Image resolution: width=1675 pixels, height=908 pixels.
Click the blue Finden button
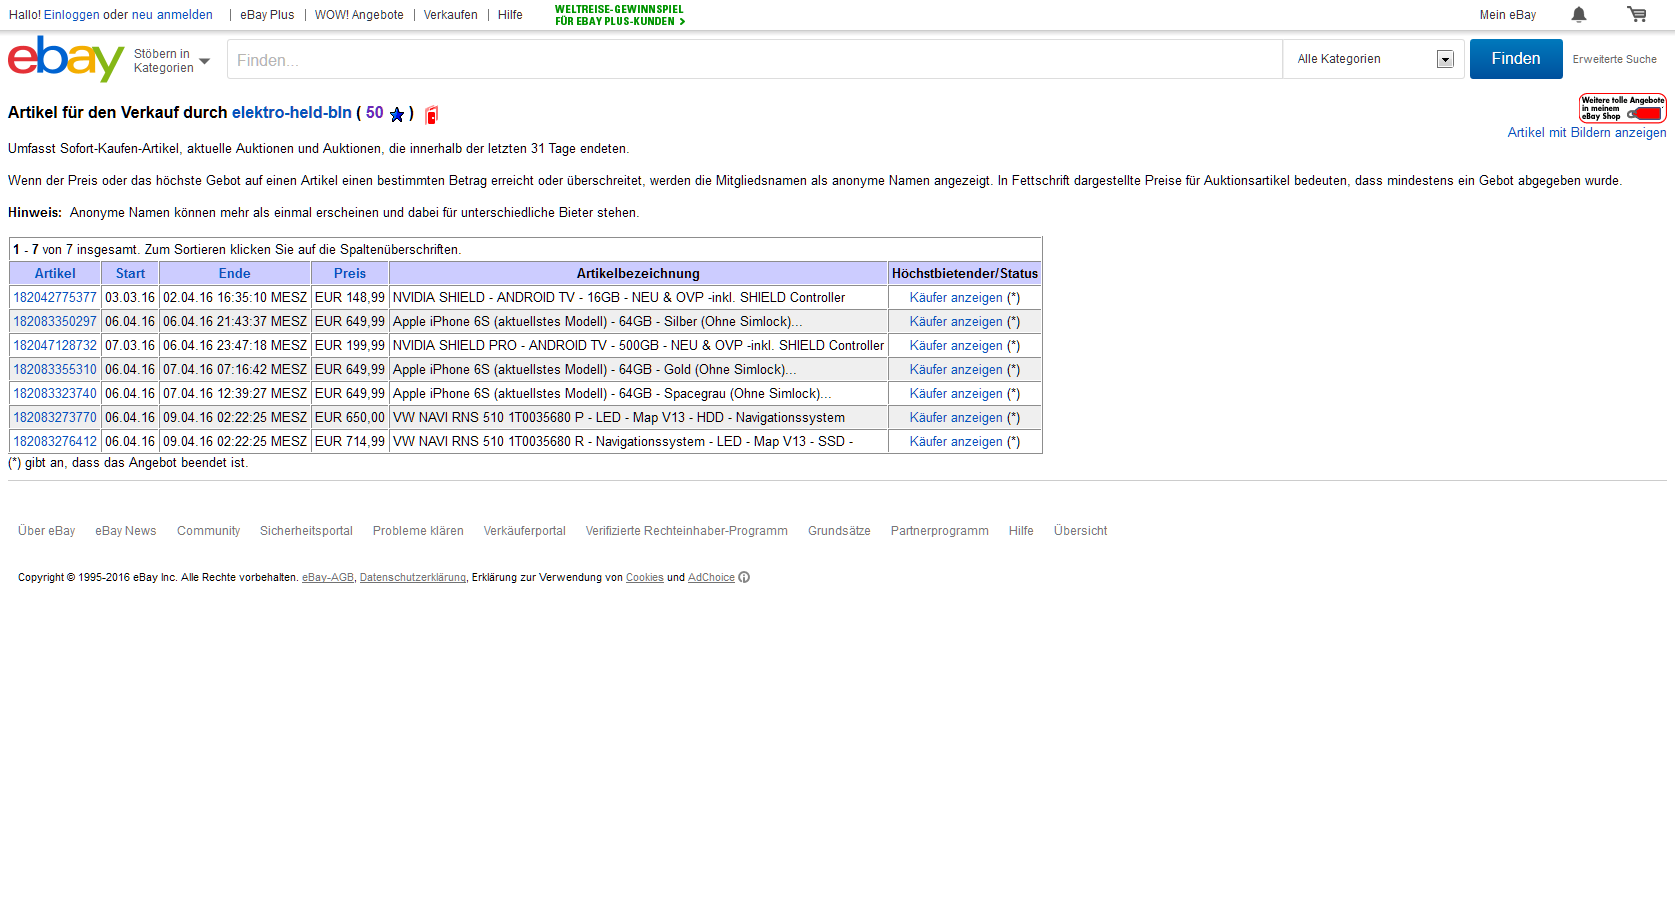[x=1516, y=59]
